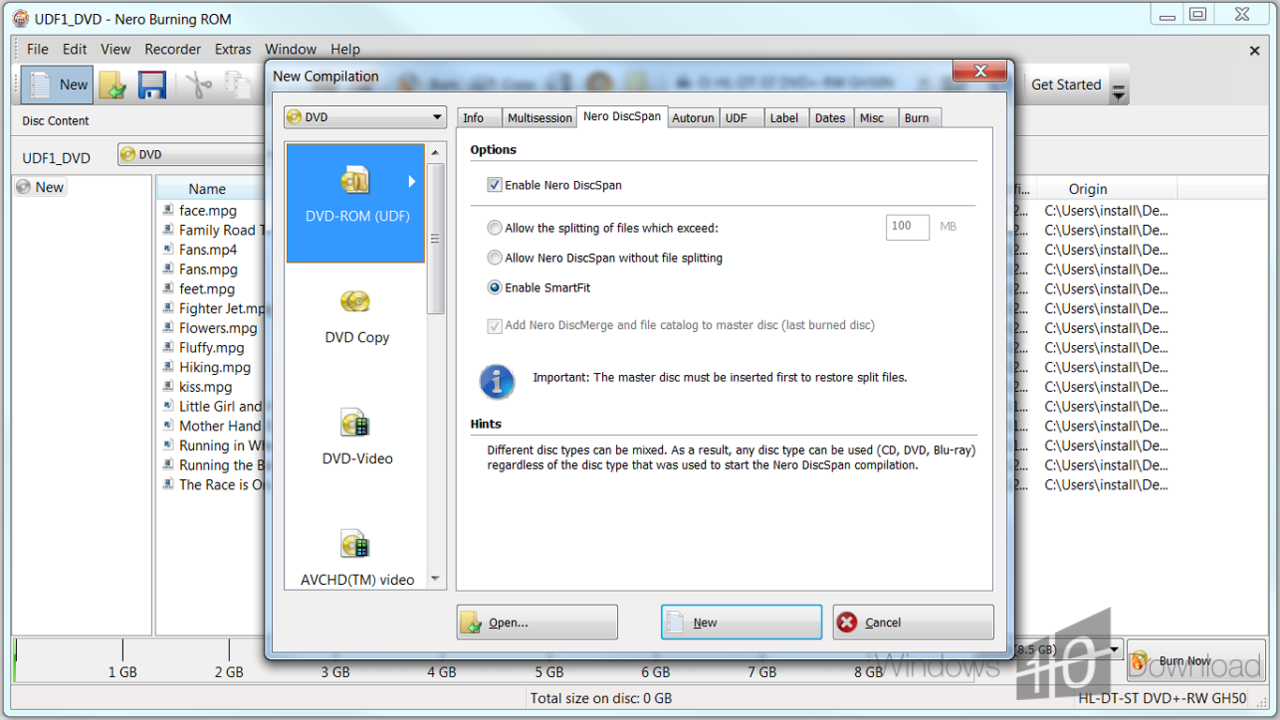
Task: Select the Hiking.mpg file row
Action: (215, 367)
